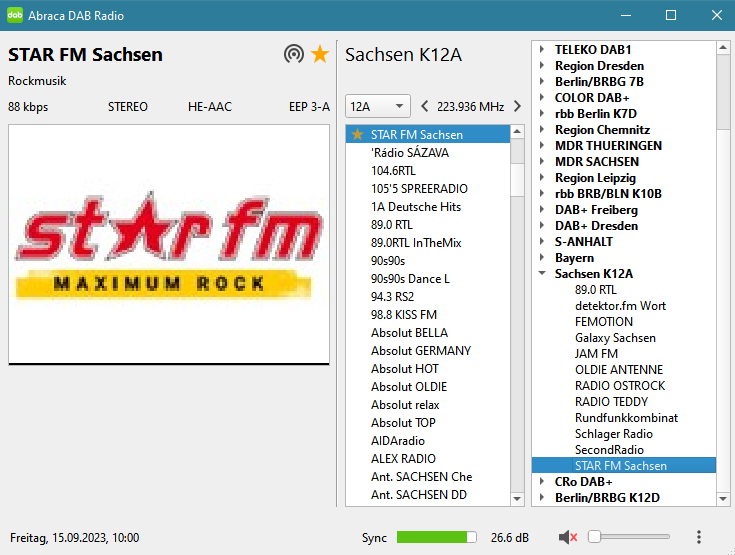The image size is (735, 555).
Task: Click the volume slider track
Action: pyautogui.click(x=630, y=538)
